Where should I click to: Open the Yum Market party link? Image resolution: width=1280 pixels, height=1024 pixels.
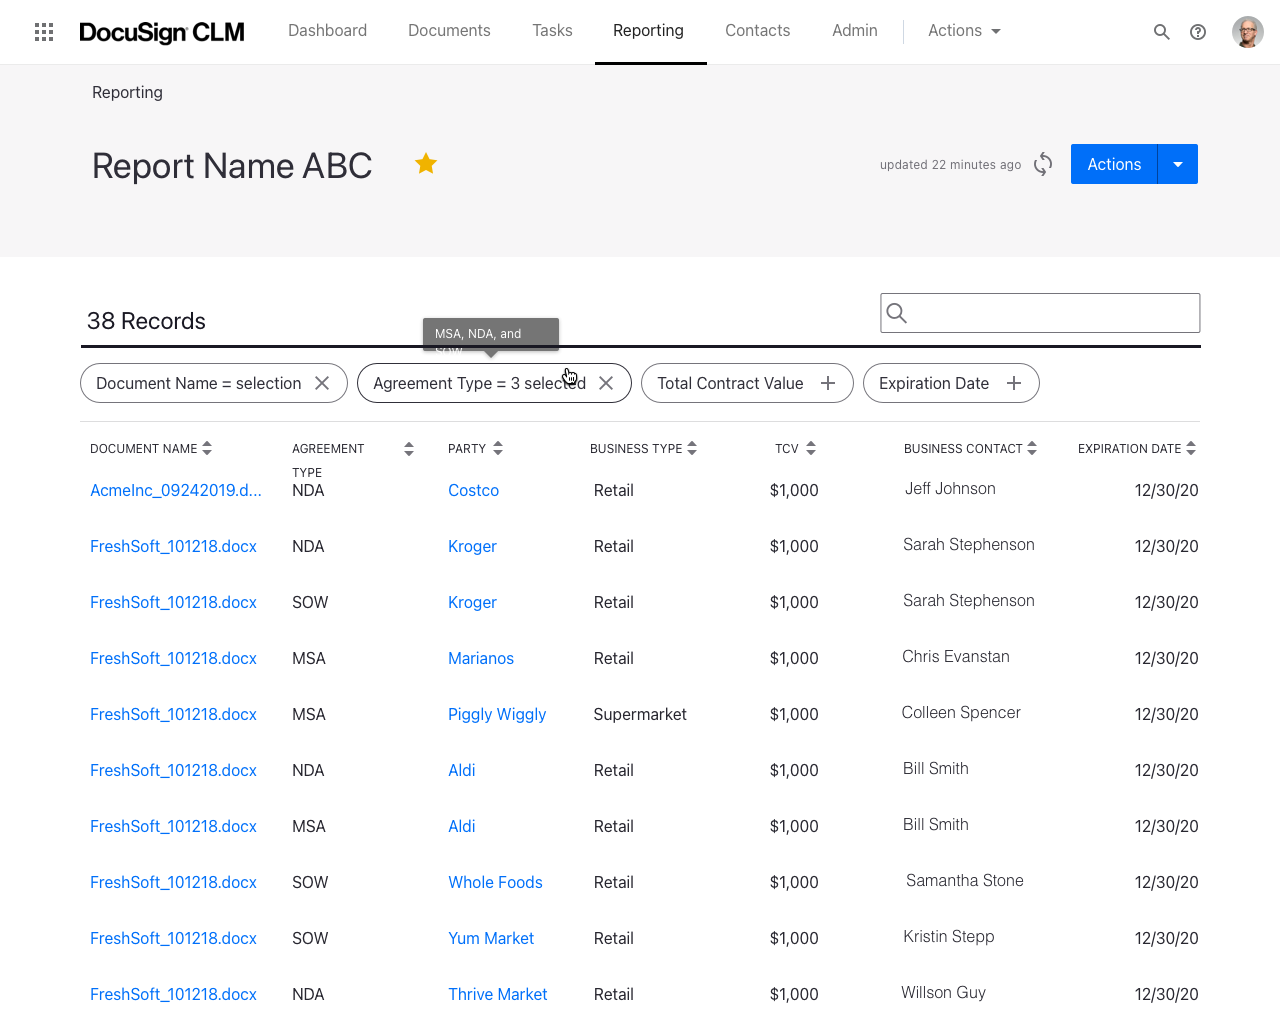491,938
